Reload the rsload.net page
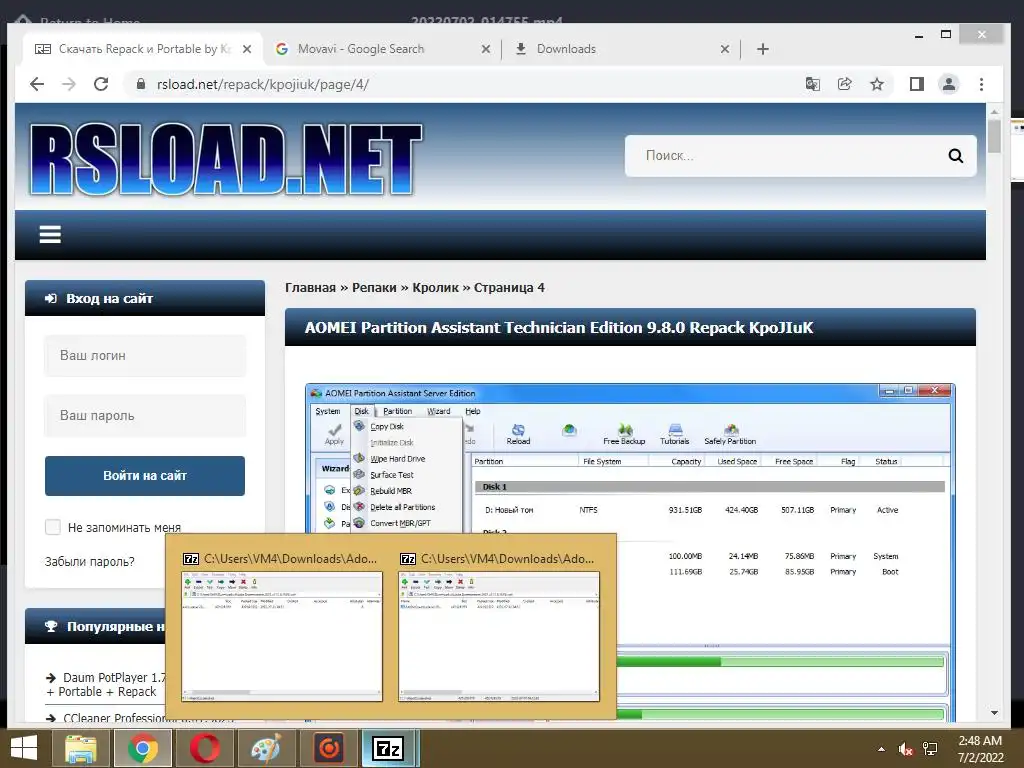Screen dimensions: 1024x768 pyautogui.click(x=101, y=84)
